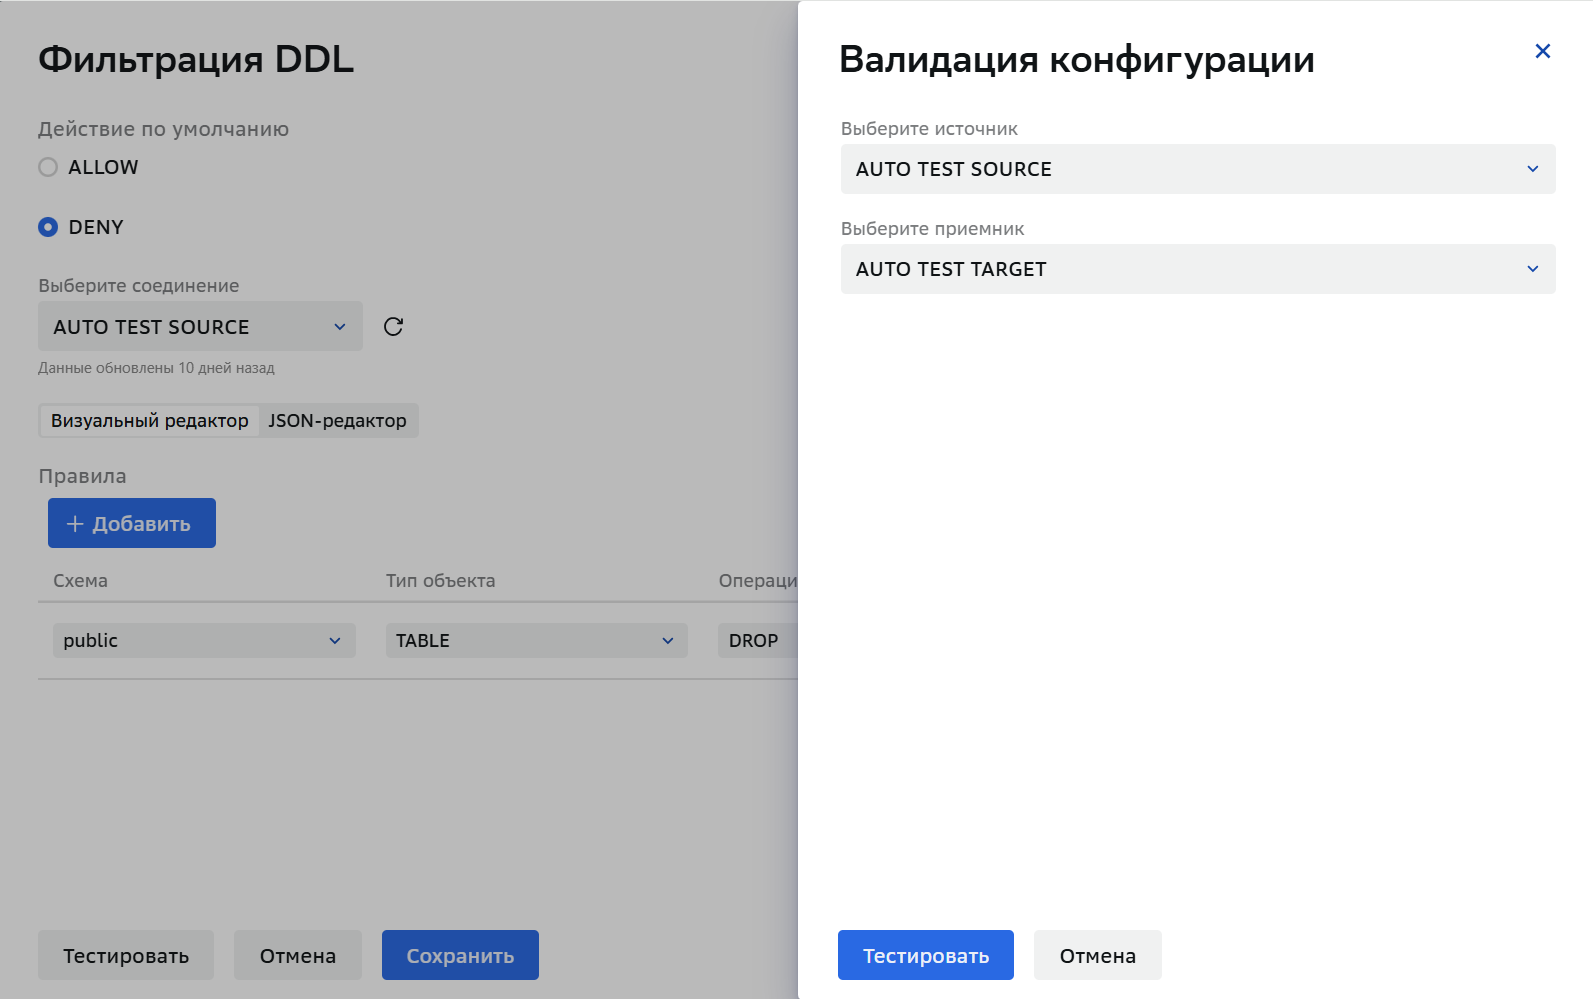This screenshot has width=1593, height=999.
Task: Click the Схема column header
Action: (80, 581)
